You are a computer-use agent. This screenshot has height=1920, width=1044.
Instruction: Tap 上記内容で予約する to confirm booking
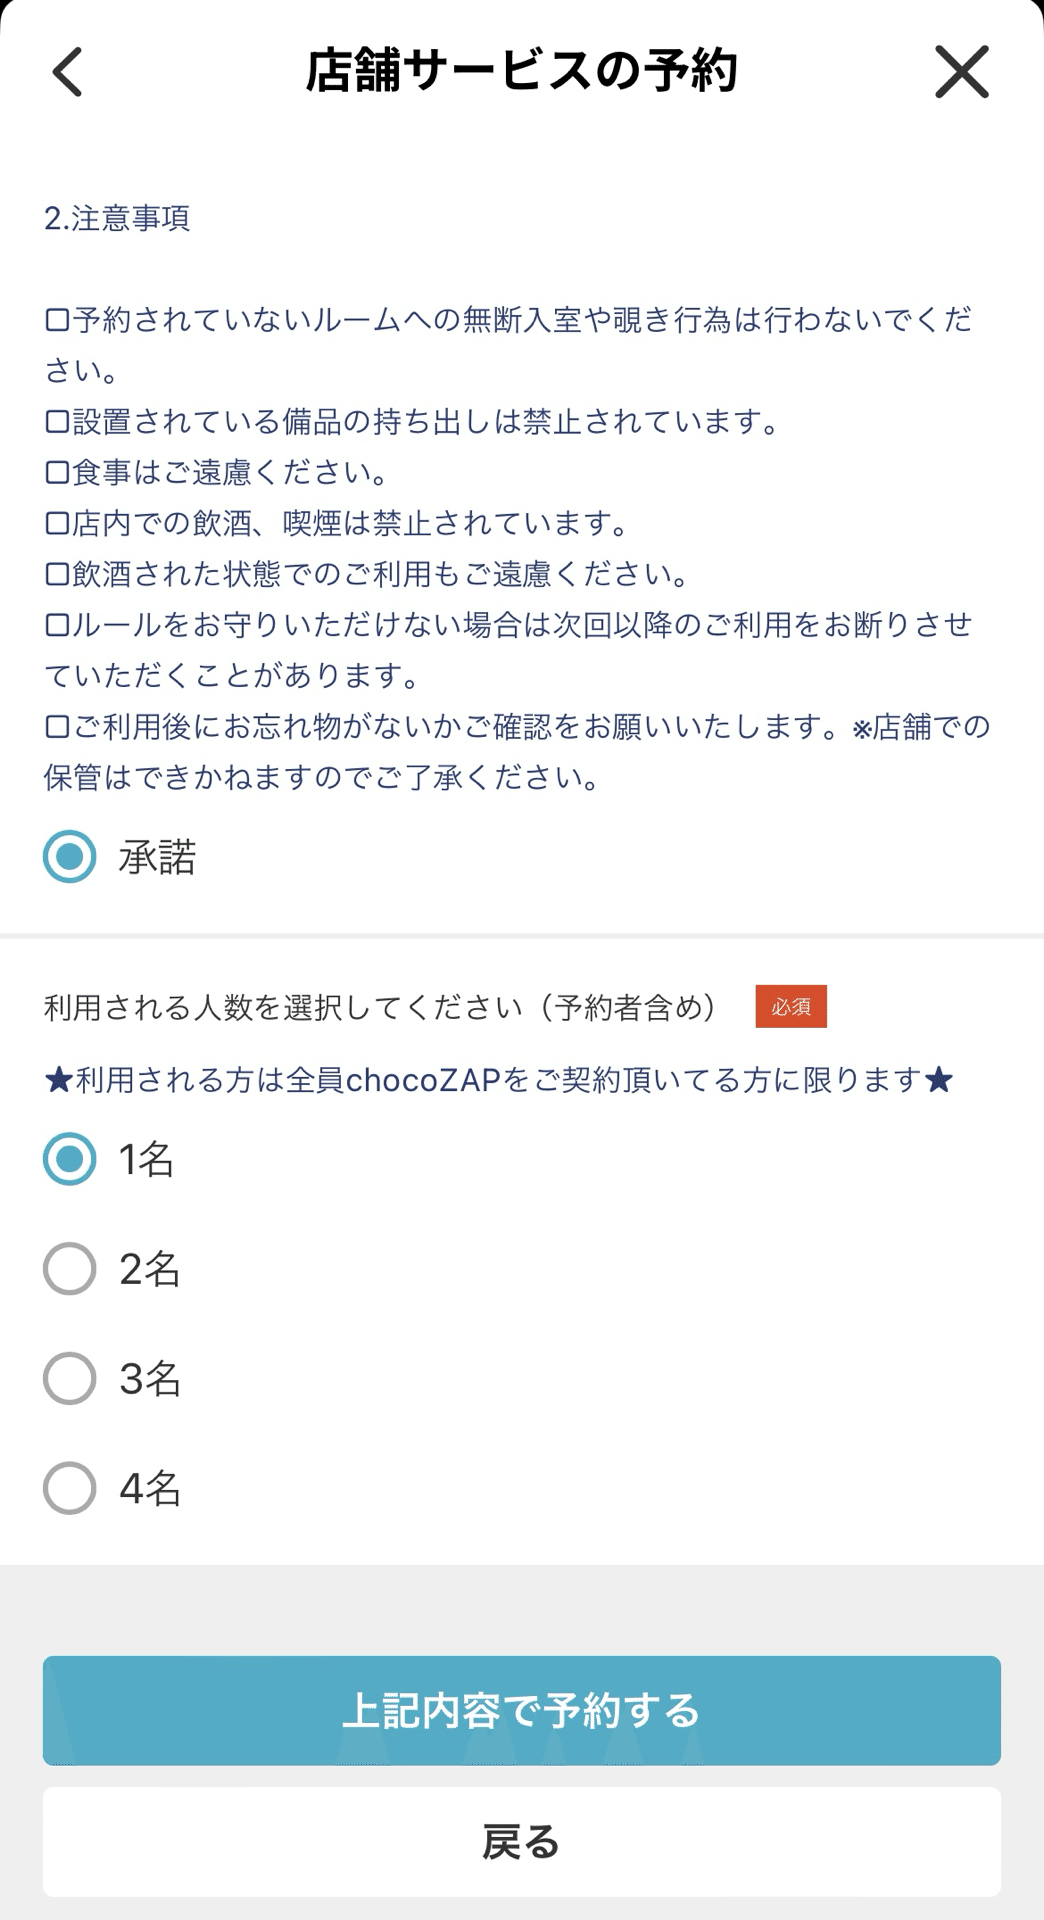coord(522,1709)
